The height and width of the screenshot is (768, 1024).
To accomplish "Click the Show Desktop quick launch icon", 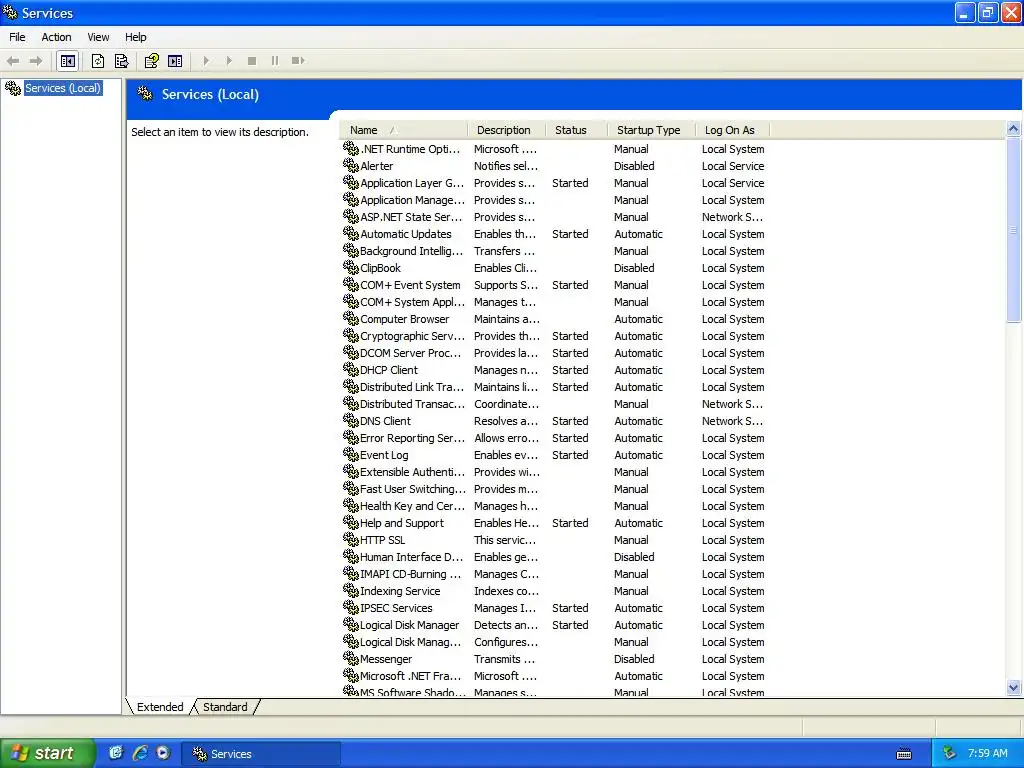I will (x=116, y=753).
